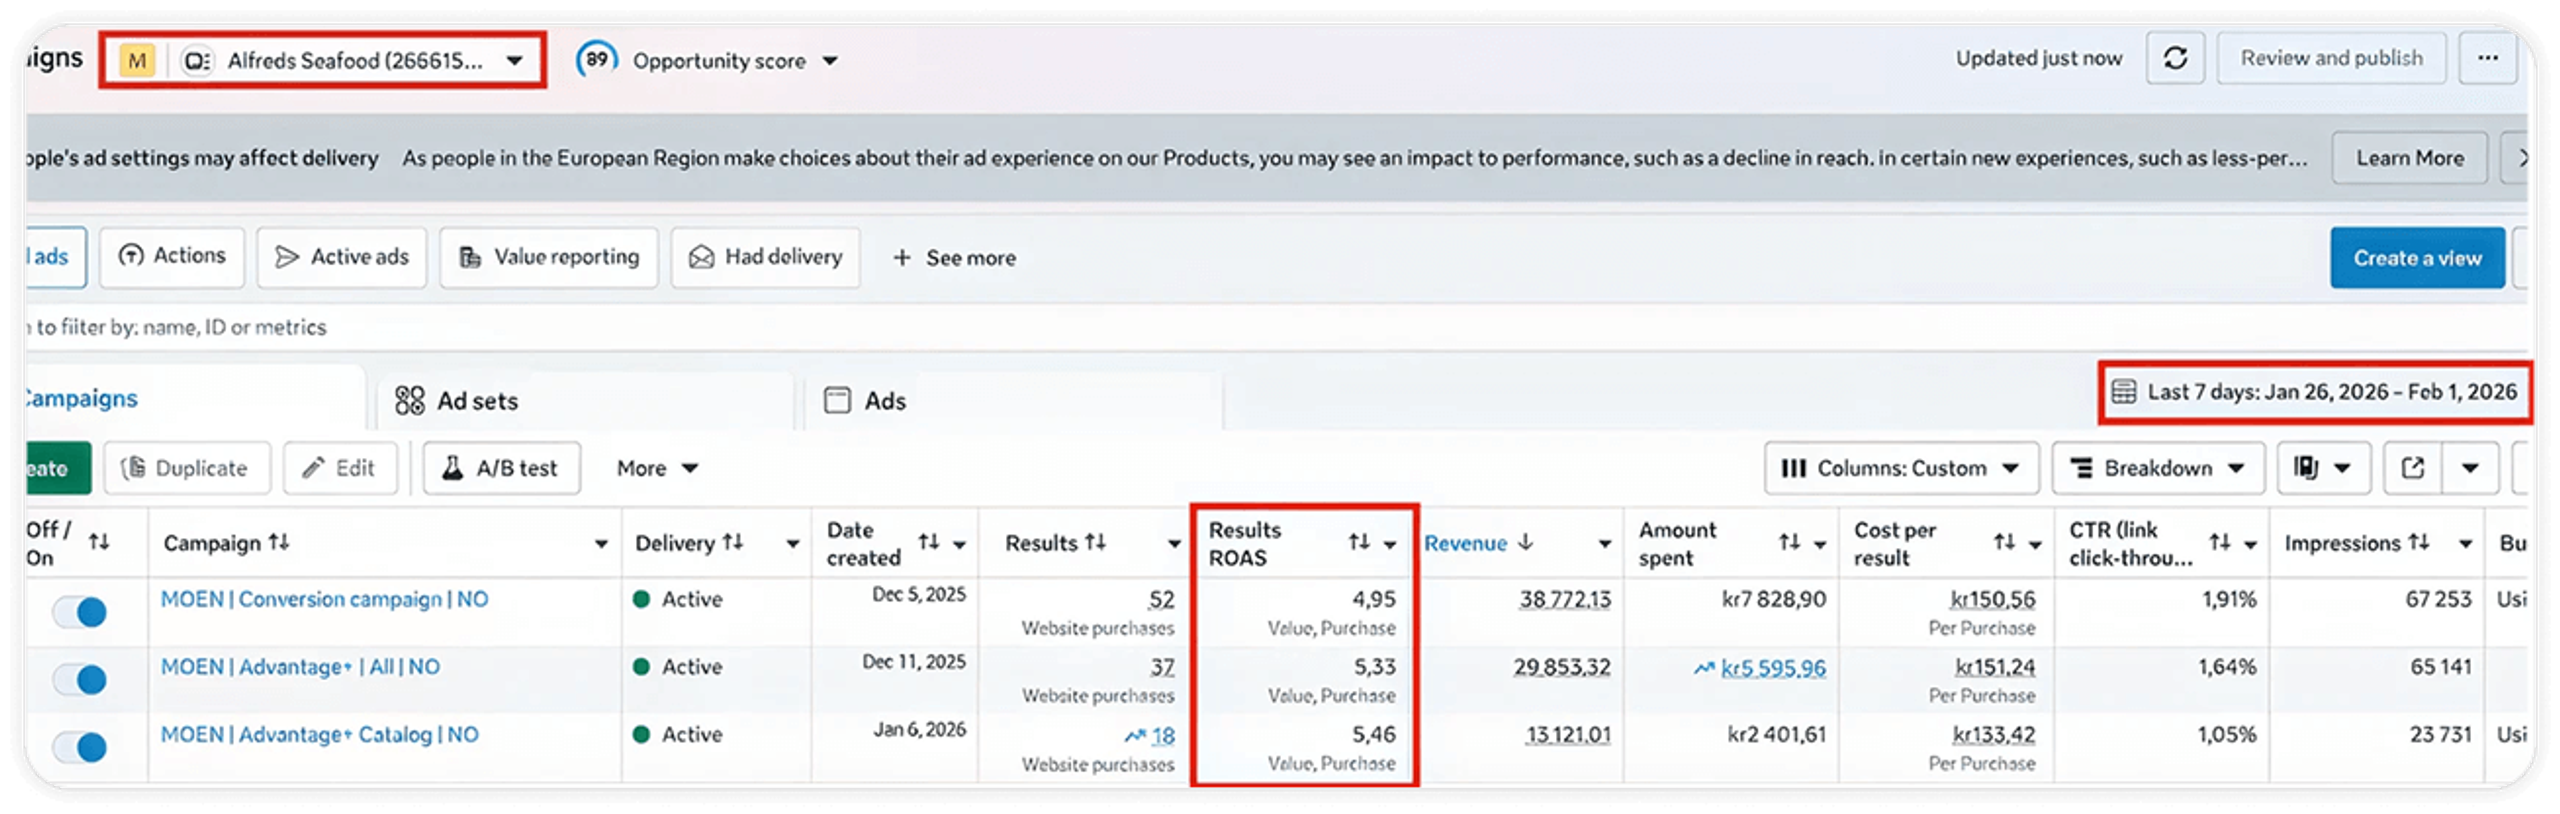Image resolution: width=2560 pixels, height=814 pixels.
Task: Select the Value reporting view
Action: 548,257
